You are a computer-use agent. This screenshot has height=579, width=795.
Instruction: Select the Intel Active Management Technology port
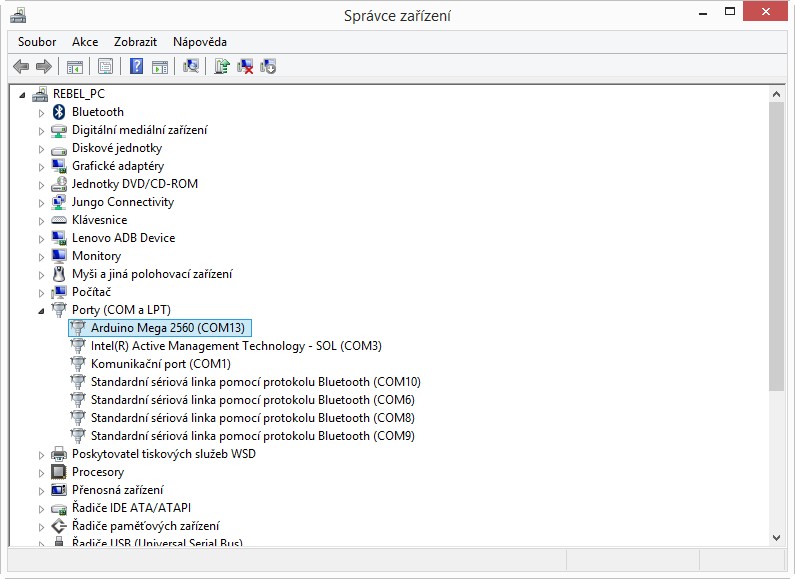click(x=236, y=346)
